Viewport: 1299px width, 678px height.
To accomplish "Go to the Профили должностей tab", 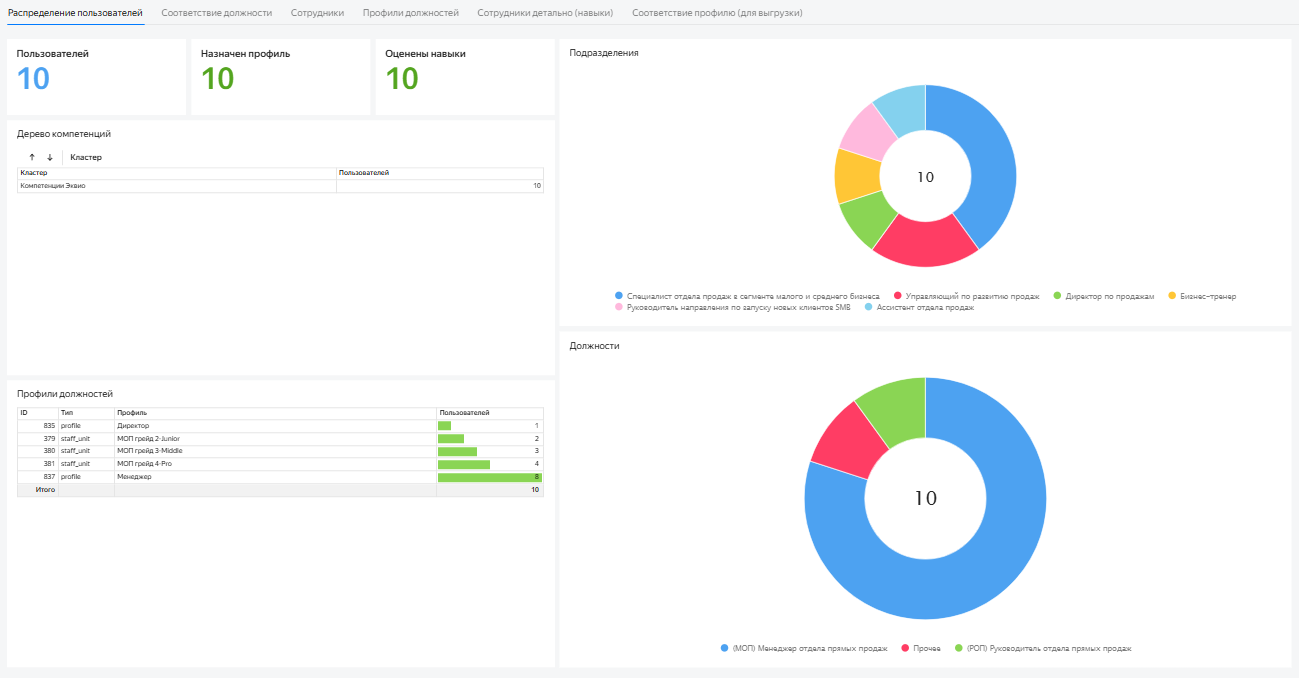I will pos(410,13).
